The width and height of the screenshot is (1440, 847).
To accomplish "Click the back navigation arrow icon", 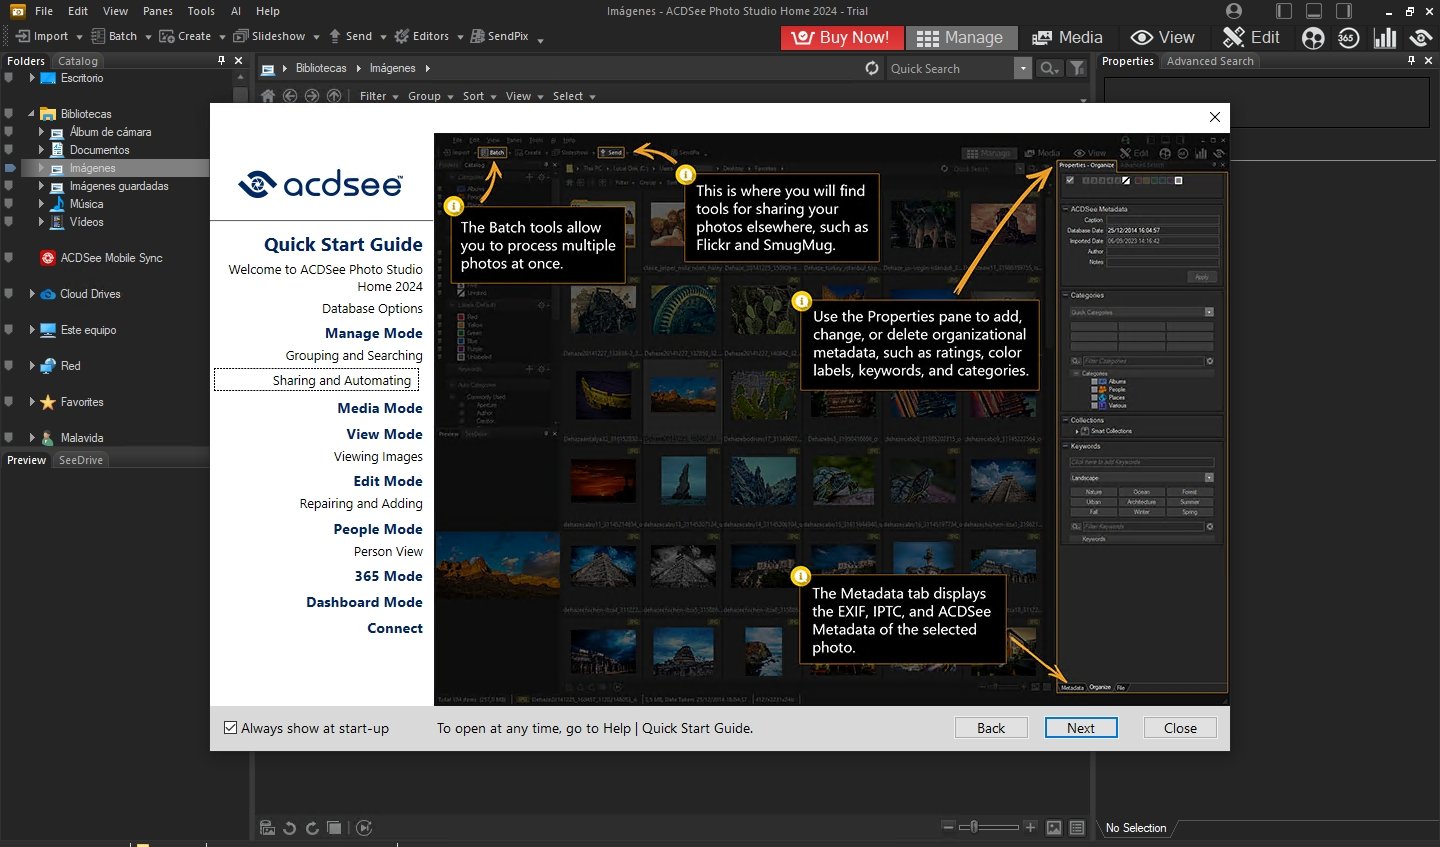I will 290,96.
